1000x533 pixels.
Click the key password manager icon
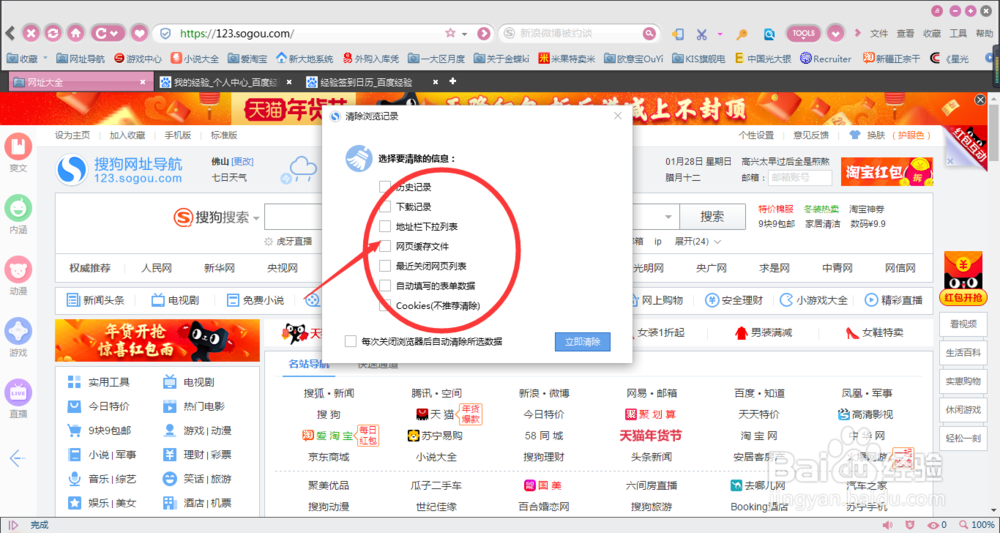pyautogui.click(x=742, y=34)
